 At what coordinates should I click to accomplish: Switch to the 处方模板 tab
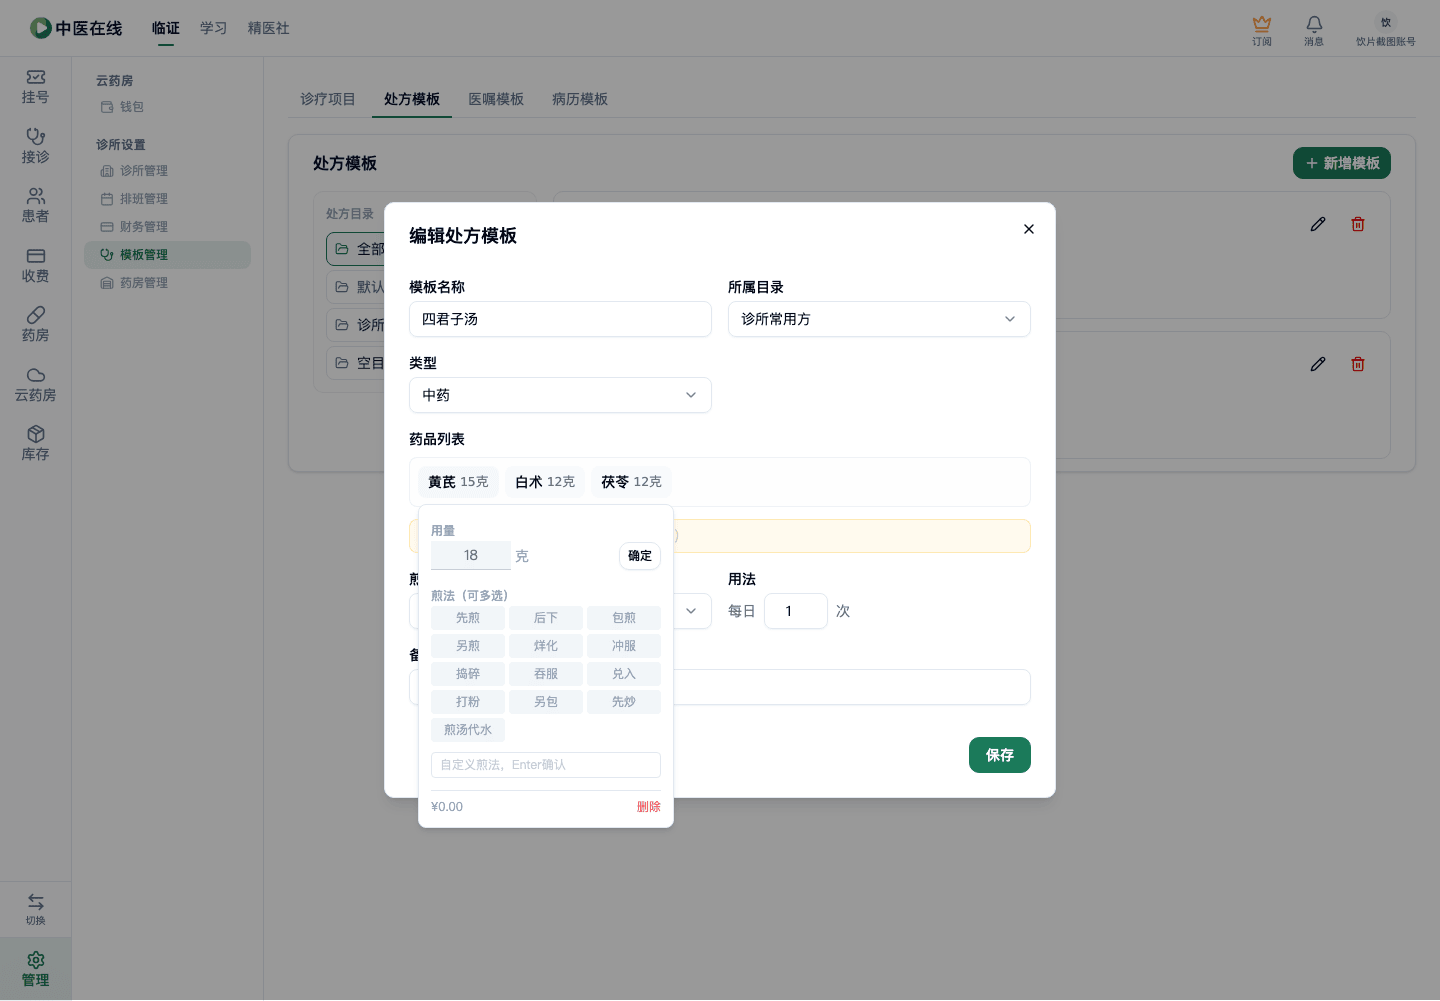(x=412, y=99)
